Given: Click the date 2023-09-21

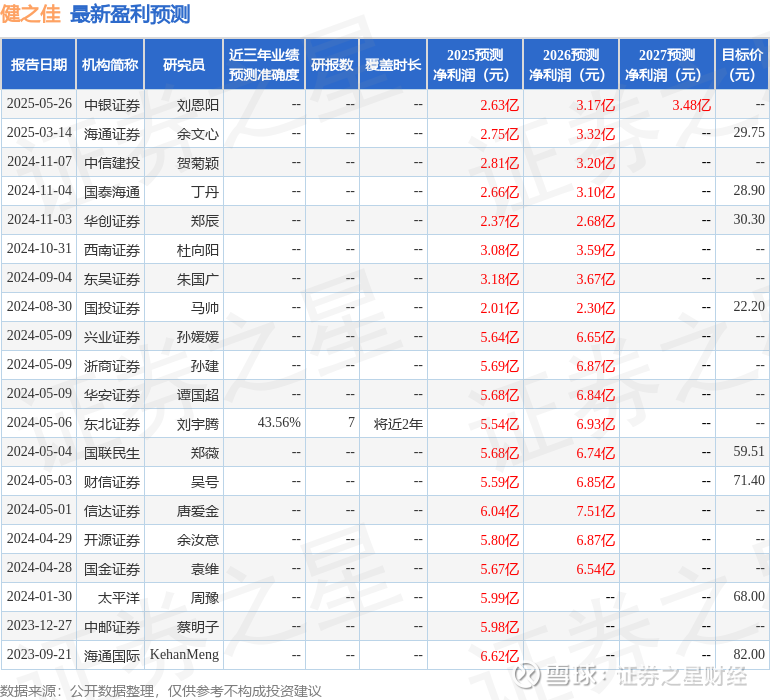Looking at the screenshot, I should pyautogui.click(x=39, y=654).
